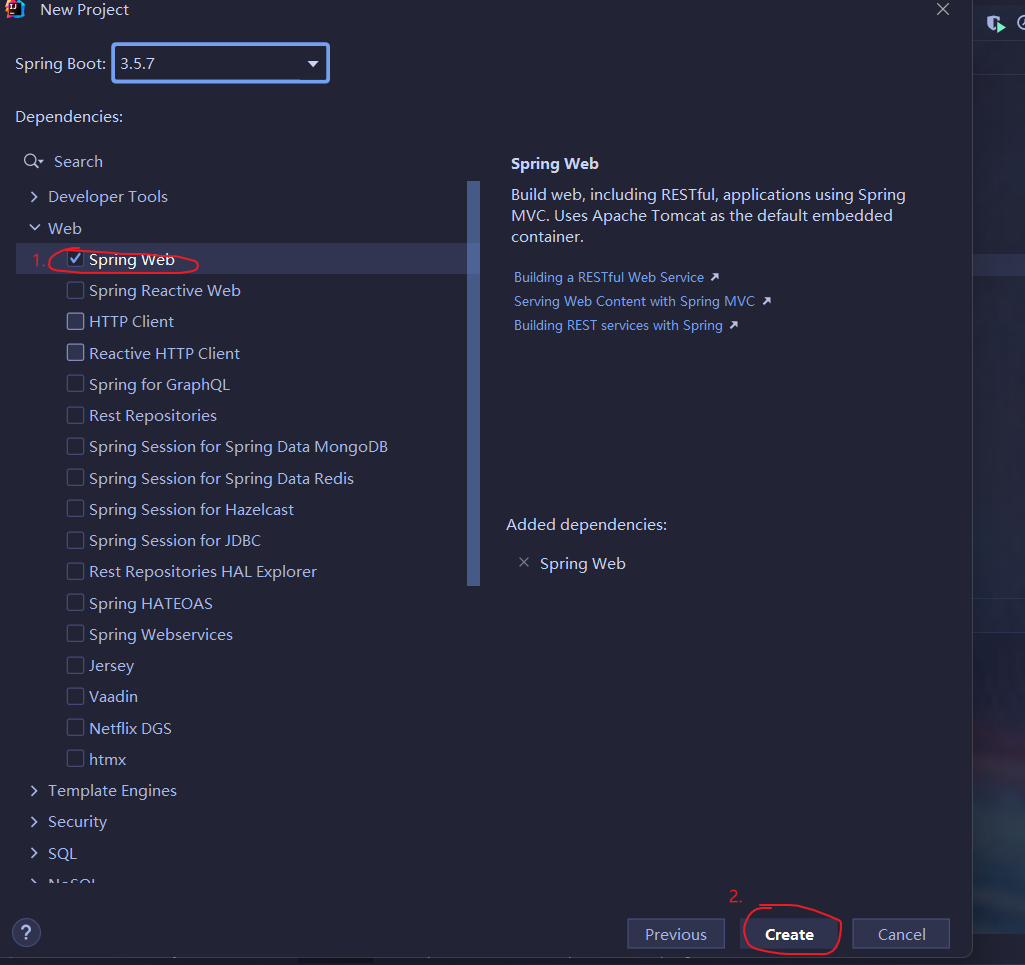This screenshot has width=1025, height=965.
Task: Click the Spring Web description heading
Action: pyautogui.click(x=554, y=163)
